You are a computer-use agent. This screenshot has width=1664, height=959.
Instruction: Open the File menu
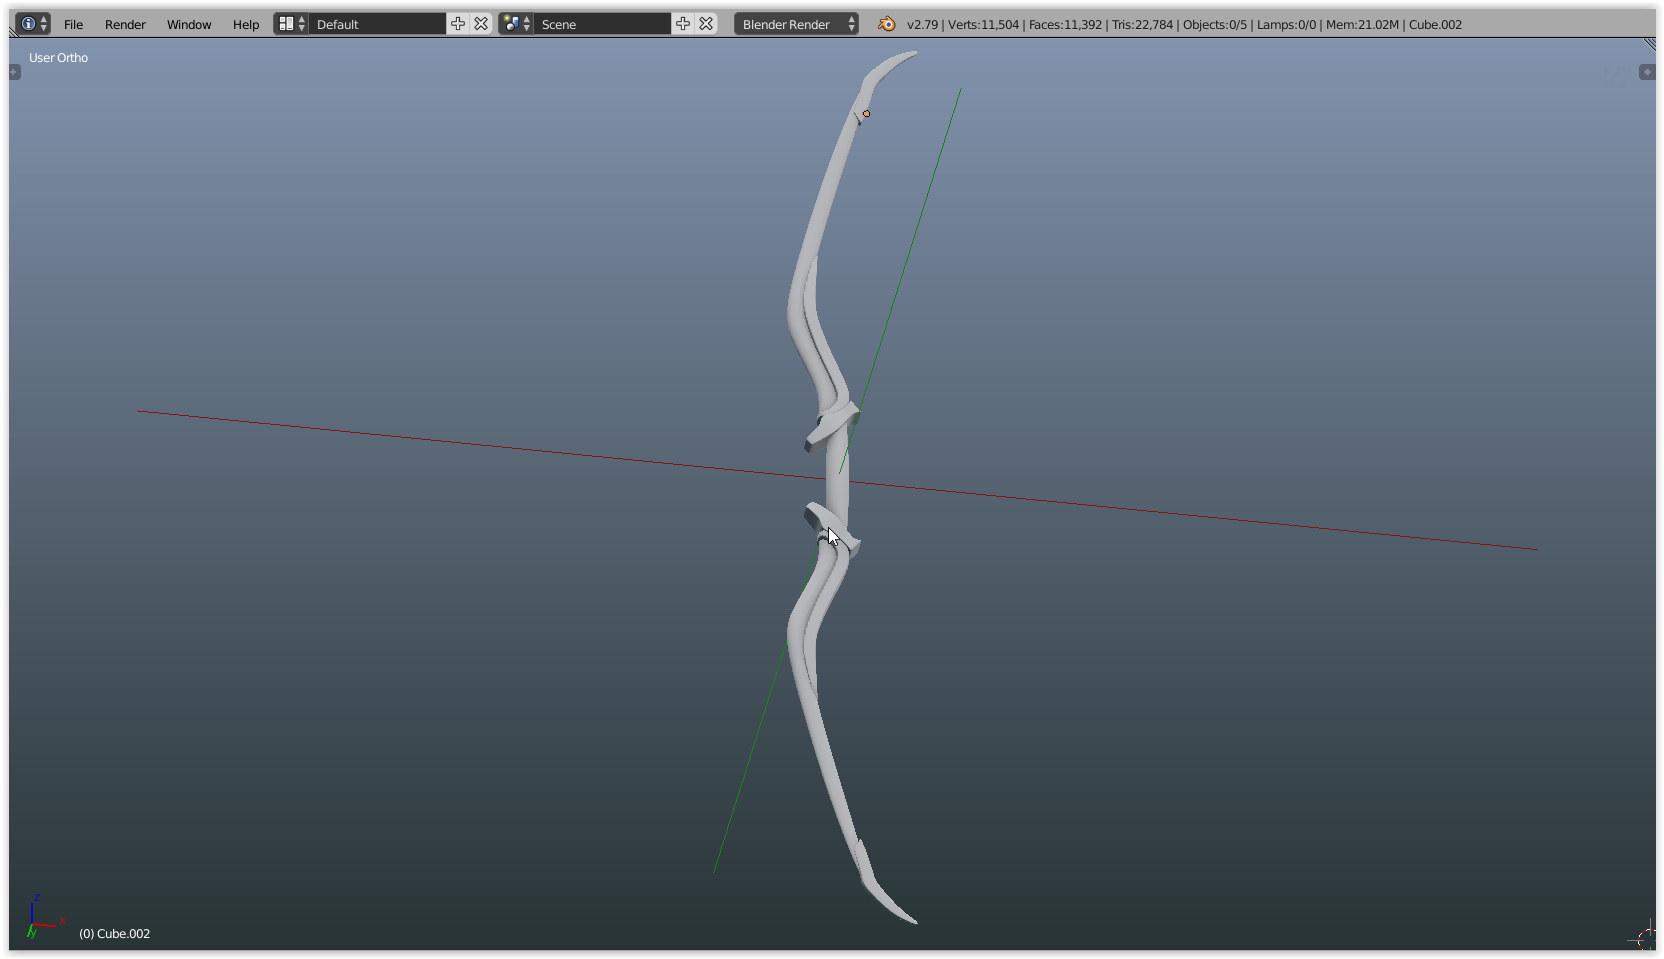73,24
